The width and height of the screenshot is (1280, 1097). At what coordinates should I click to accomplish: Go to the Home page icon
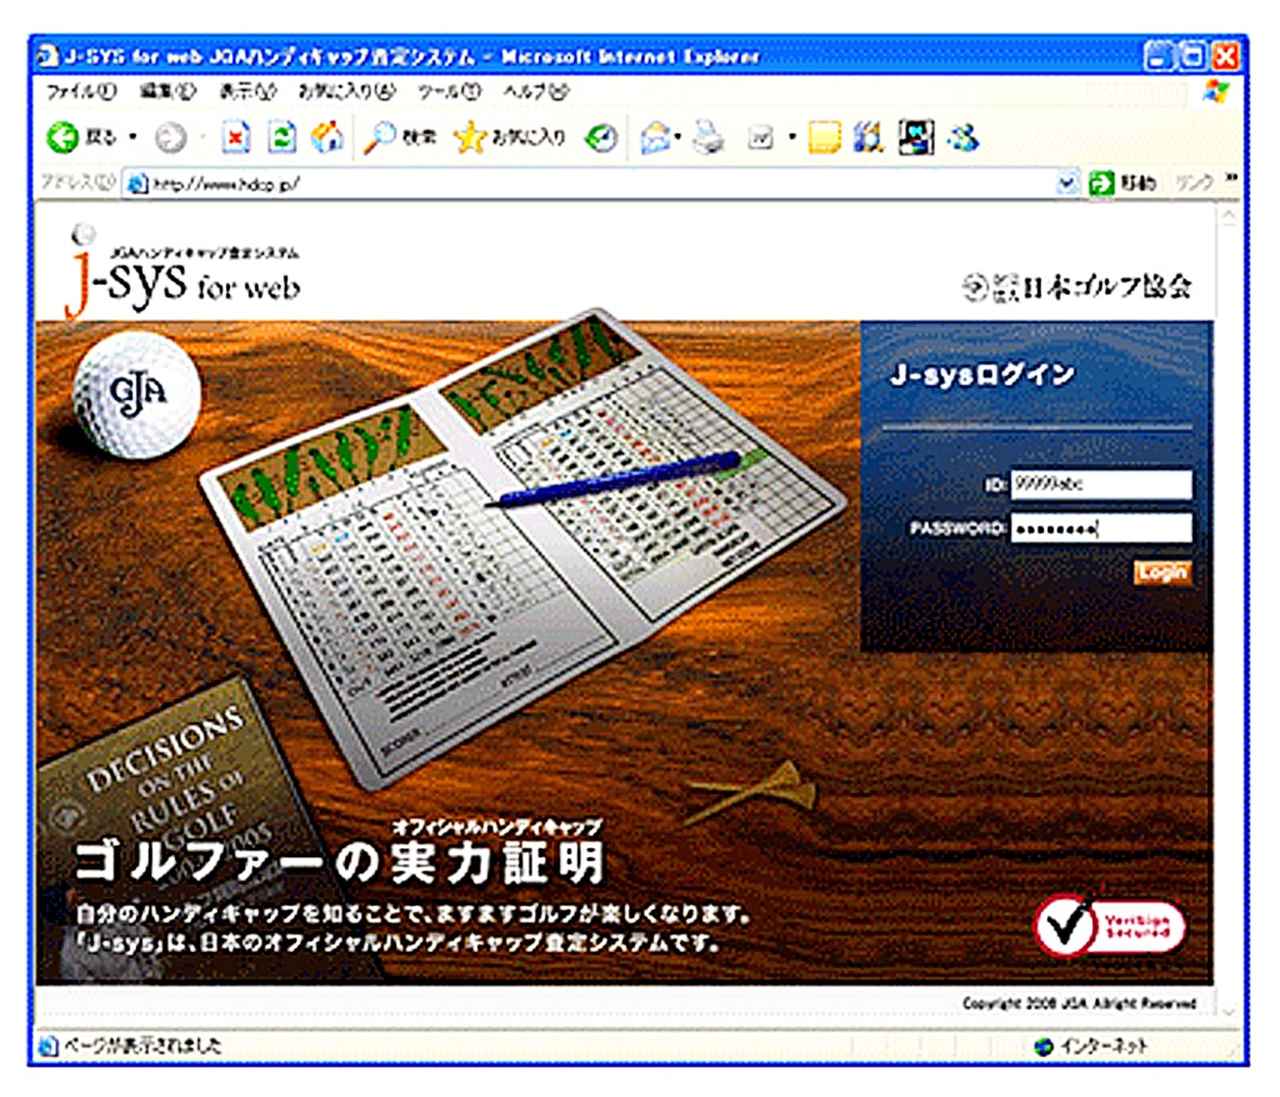(328, 138)
